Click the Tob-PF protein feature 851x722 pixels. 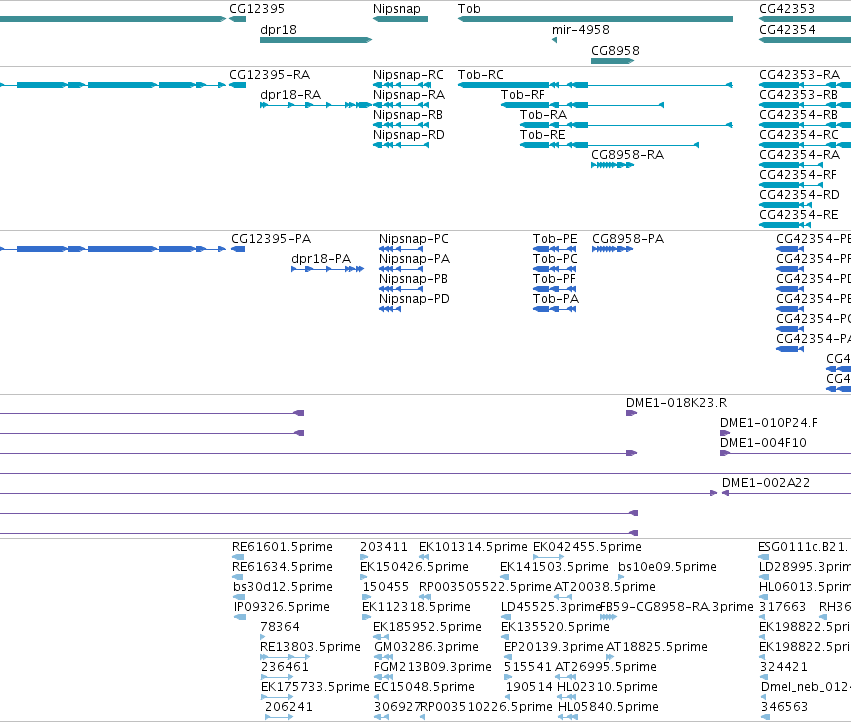coord(554,289)
